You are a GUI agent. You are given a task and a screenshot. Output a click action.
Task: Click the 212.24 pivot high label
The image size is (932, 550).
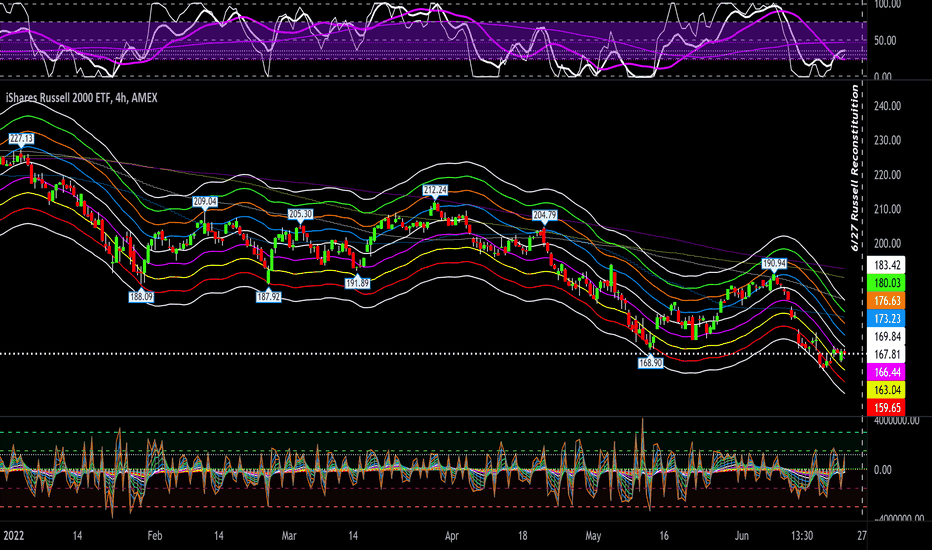pos(435,190)
